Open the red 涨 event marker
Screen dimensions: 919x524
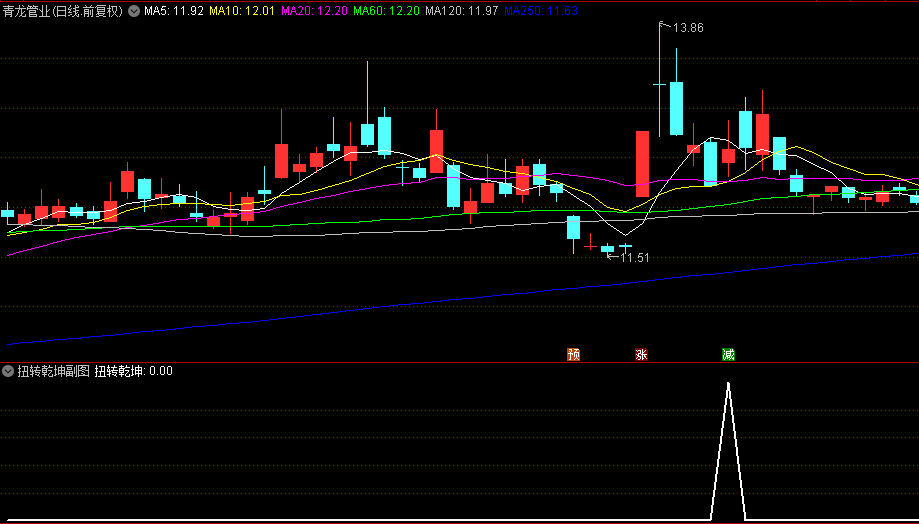(x=641, y=354)
